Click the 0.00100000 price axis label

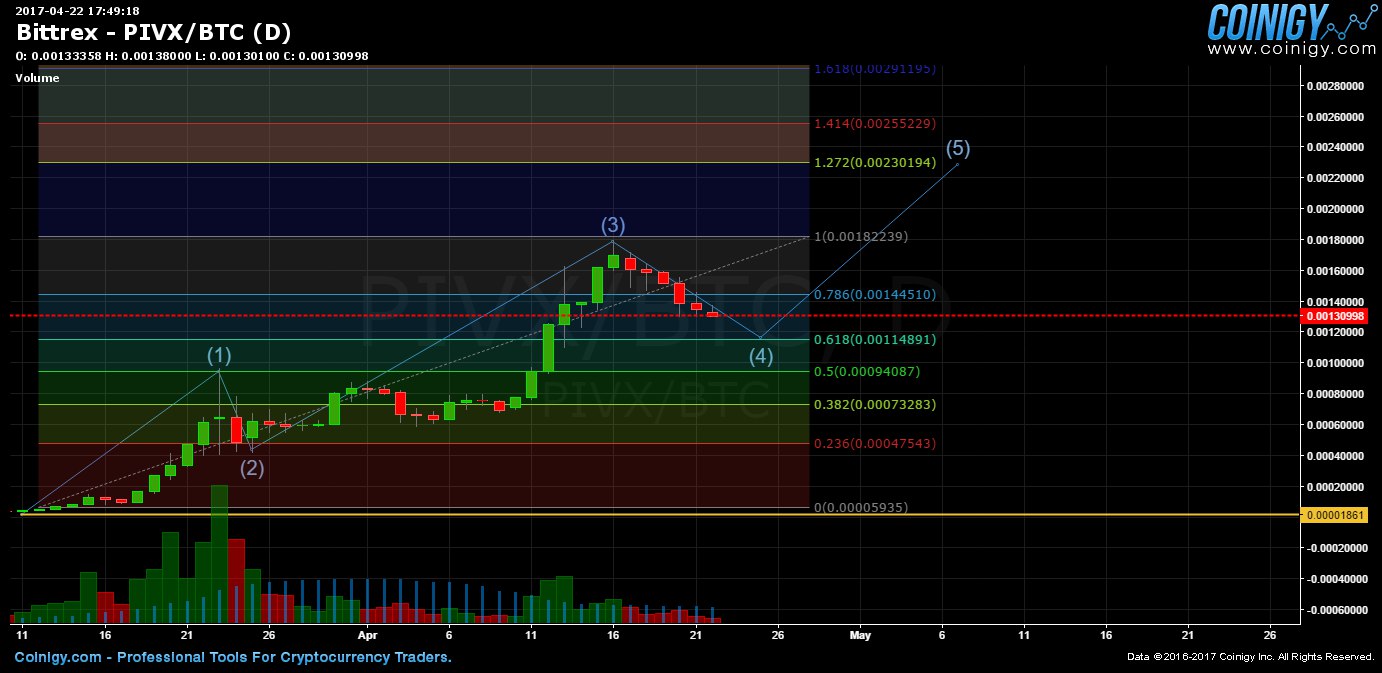tap(1336, 363)
